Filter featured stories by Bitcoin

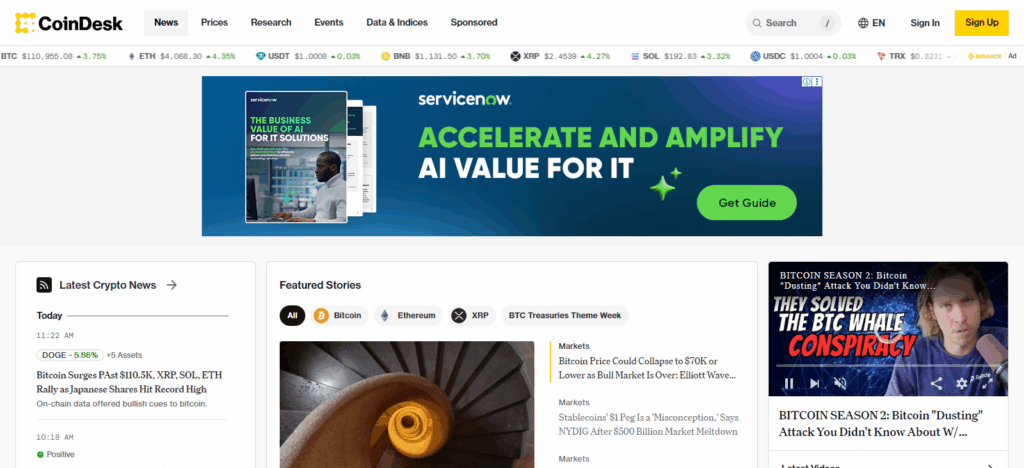(x=340, y=315)
